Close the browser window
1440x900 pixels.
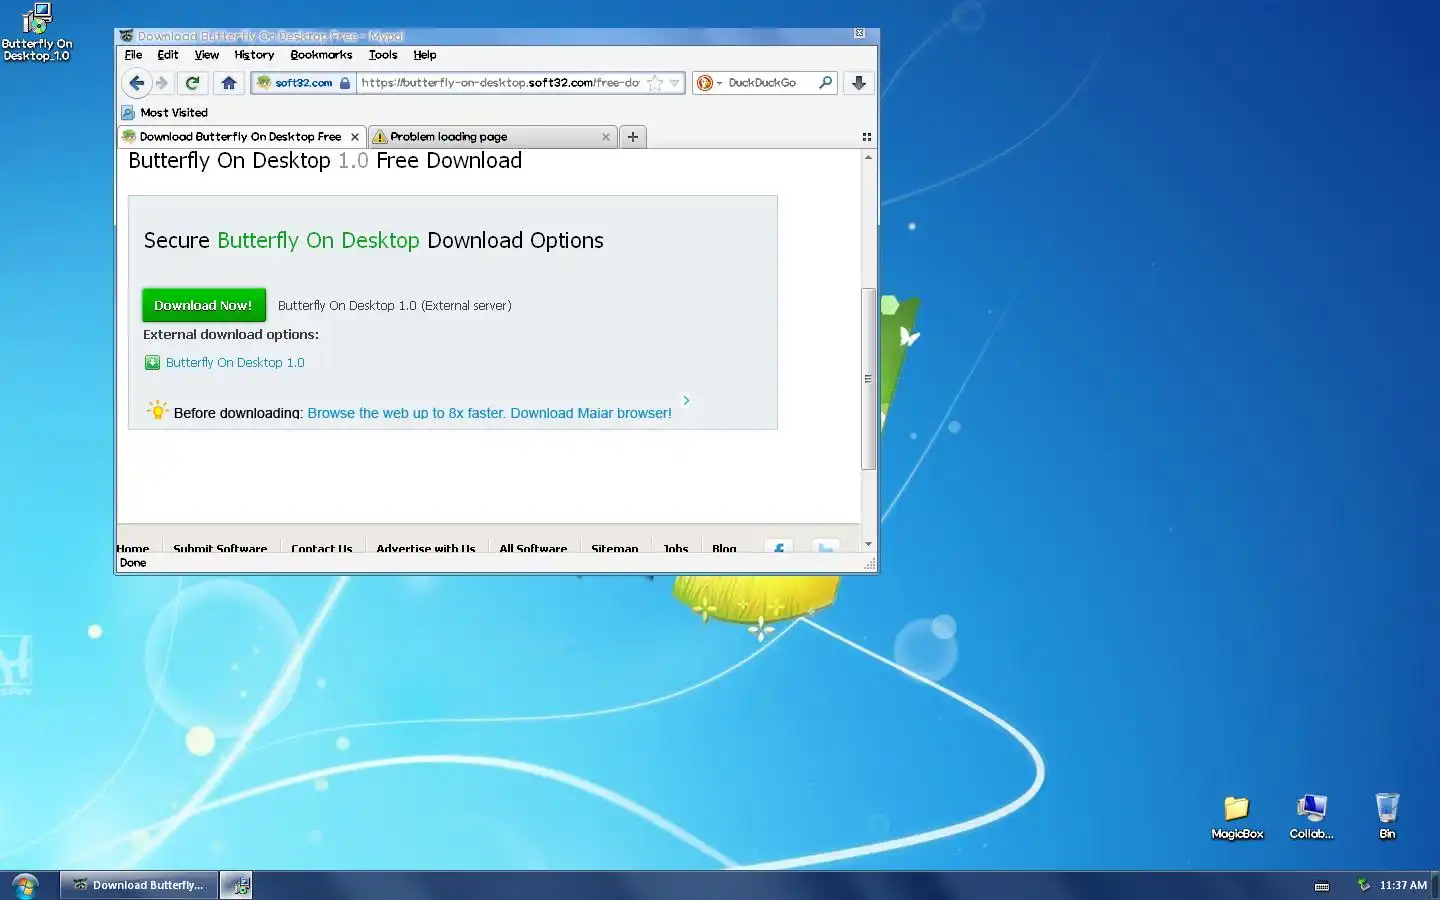tap(859, 34)
